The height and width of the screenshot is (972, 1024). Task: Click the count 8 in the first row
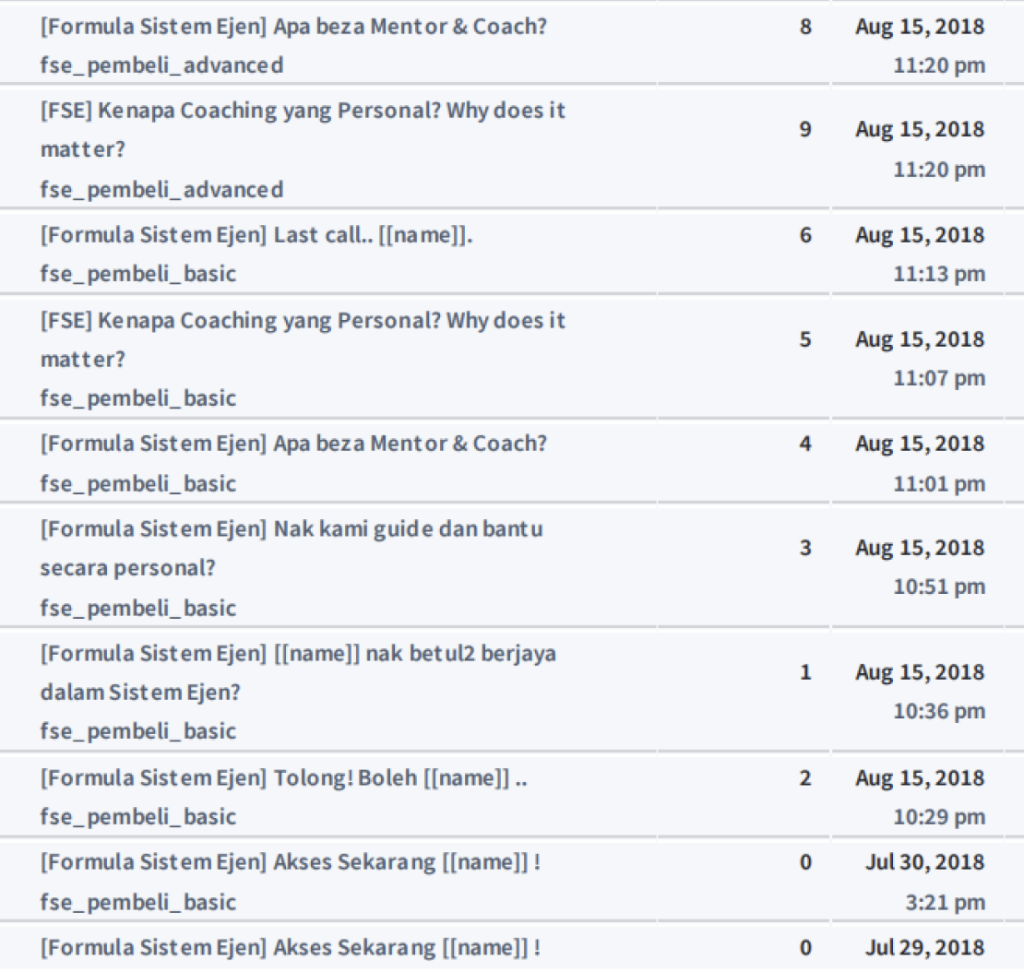pos(806,27)
